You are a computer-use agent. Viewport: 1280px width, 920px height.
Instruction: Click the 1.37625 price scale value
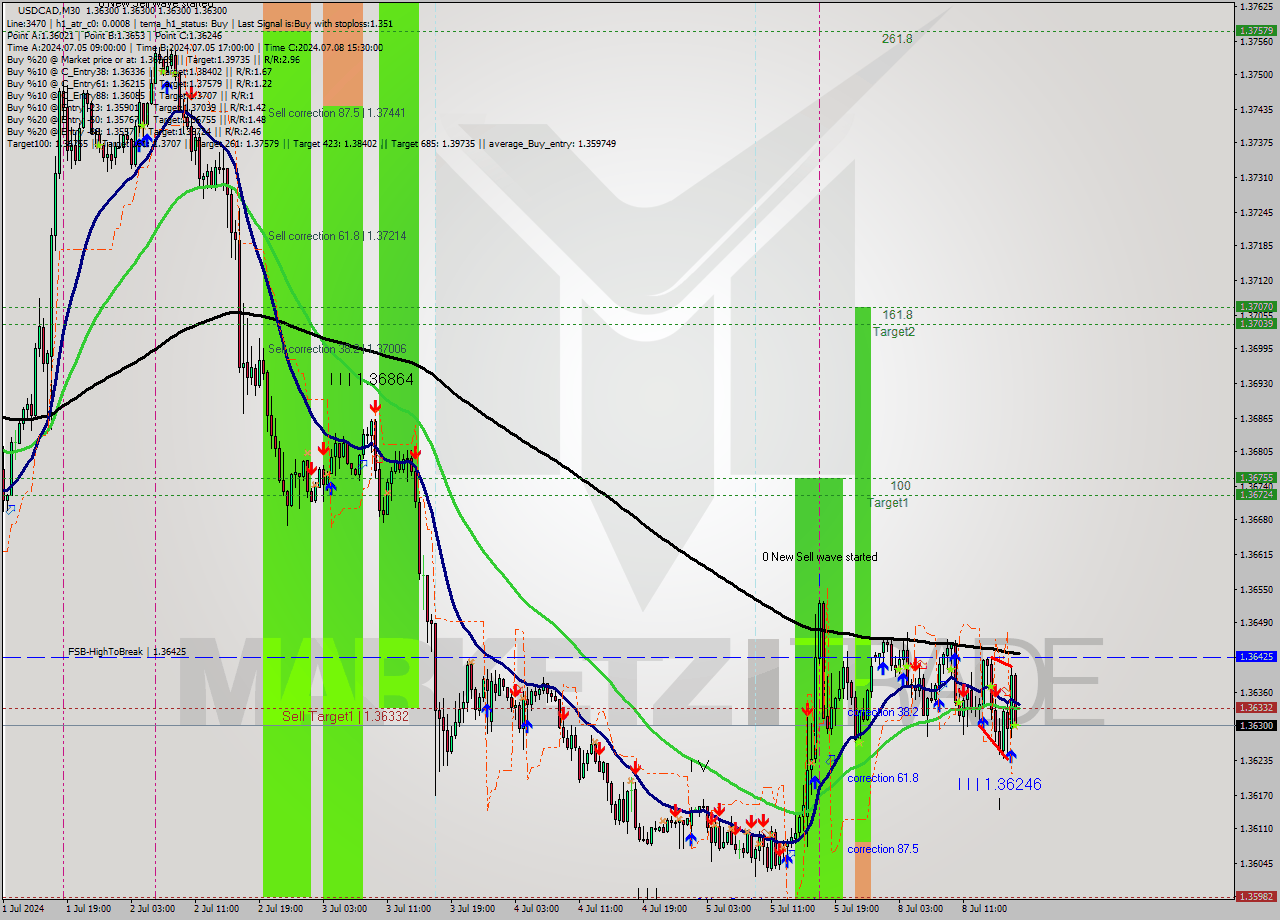(1256, 6)
